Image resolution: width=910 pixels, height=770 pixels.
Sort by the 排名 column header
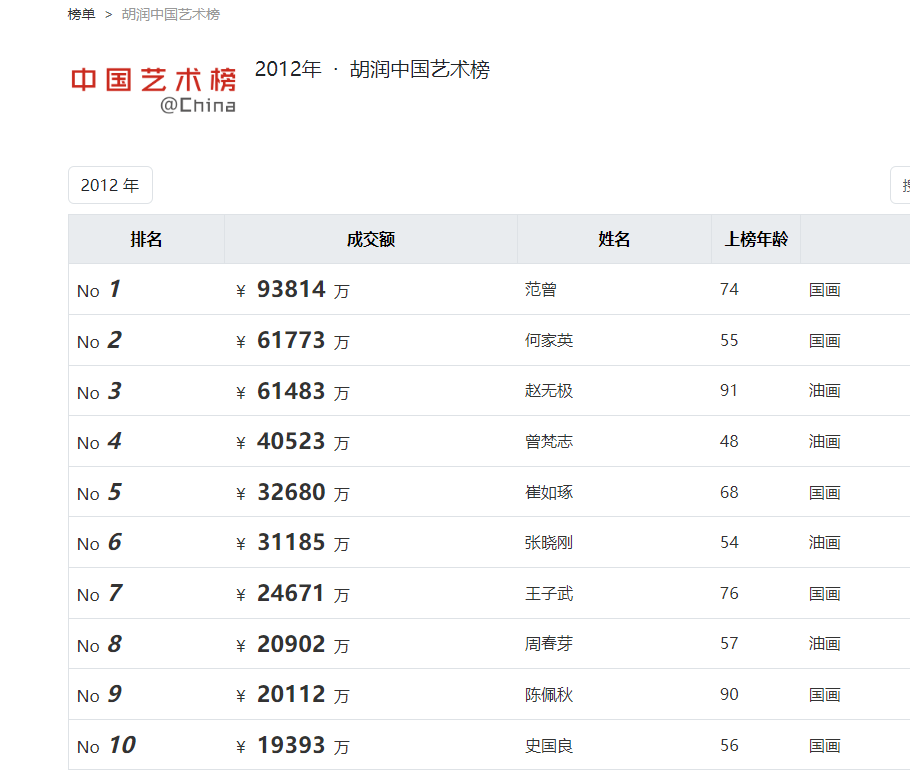[146, 239]
